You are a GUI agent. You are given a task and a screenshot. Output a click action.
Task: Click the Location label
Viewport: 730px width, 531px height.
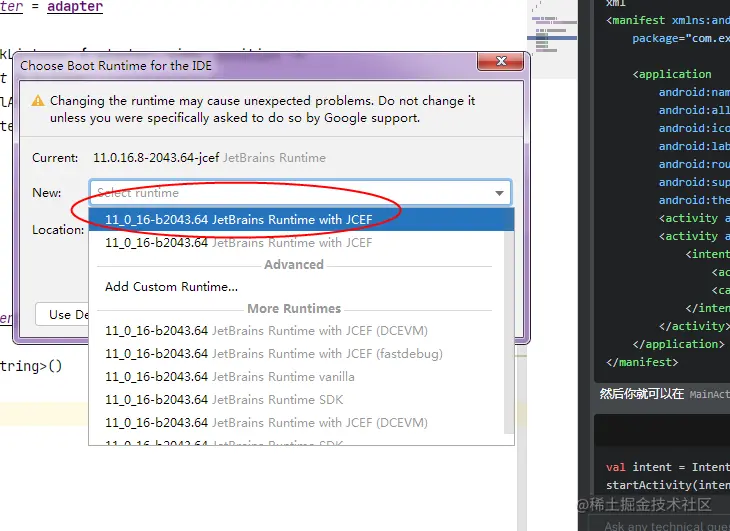pyautogui.click(x=58, y=229)
